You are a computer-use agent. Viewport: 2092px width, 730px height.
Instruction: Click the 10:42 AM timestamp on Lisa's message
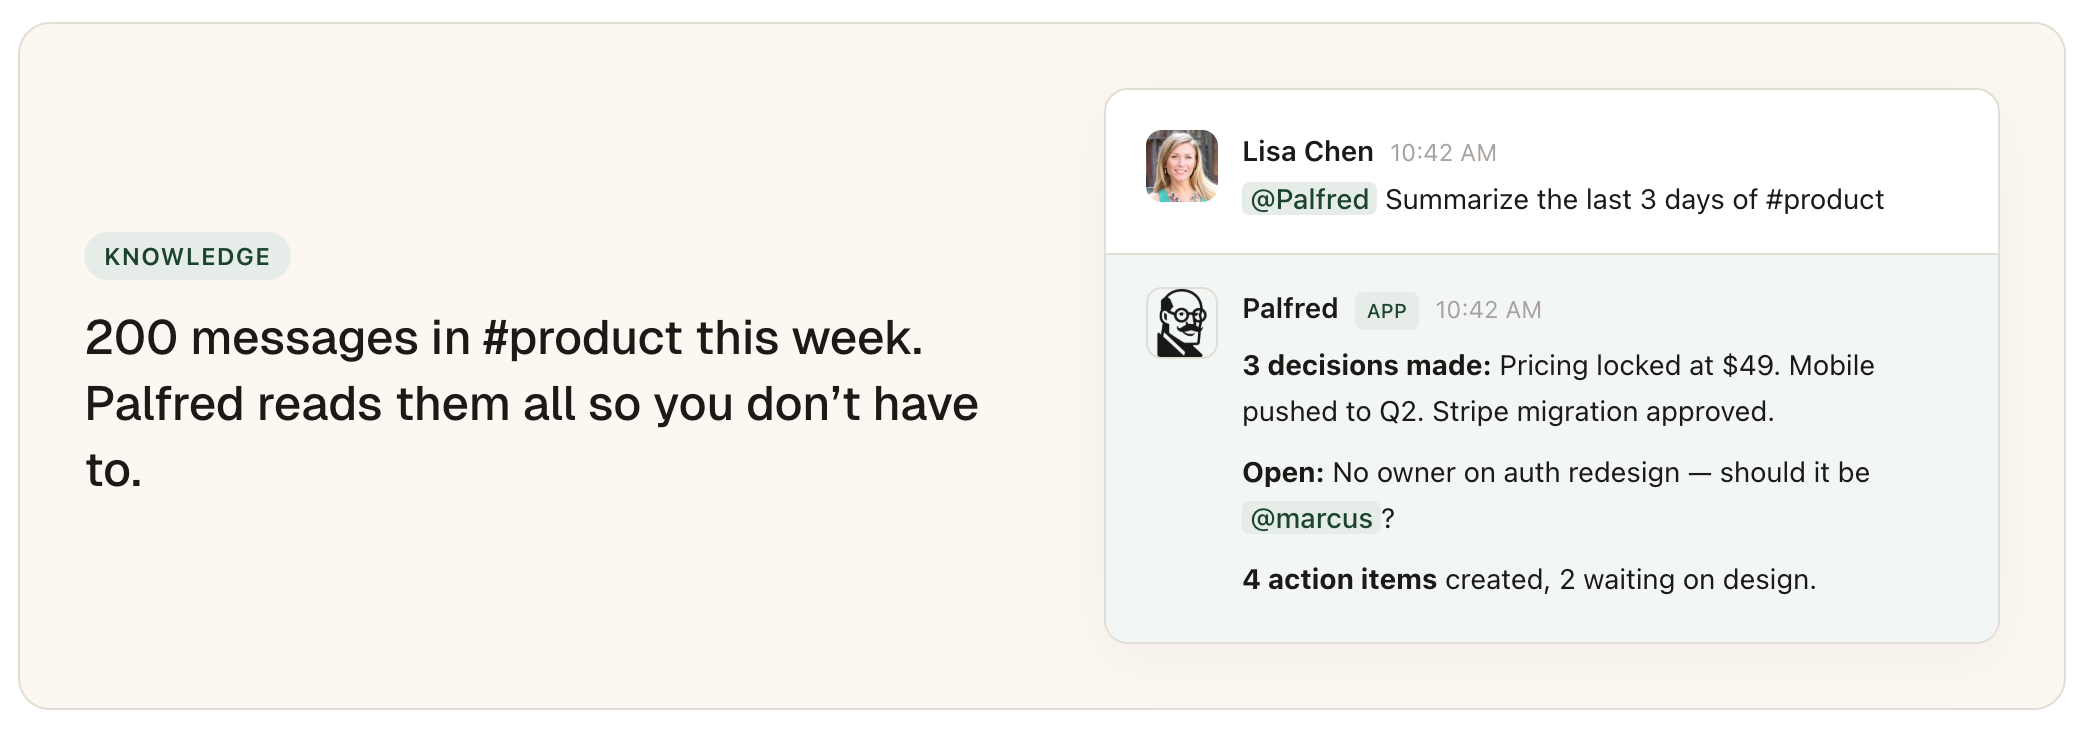coord(1443,153)
